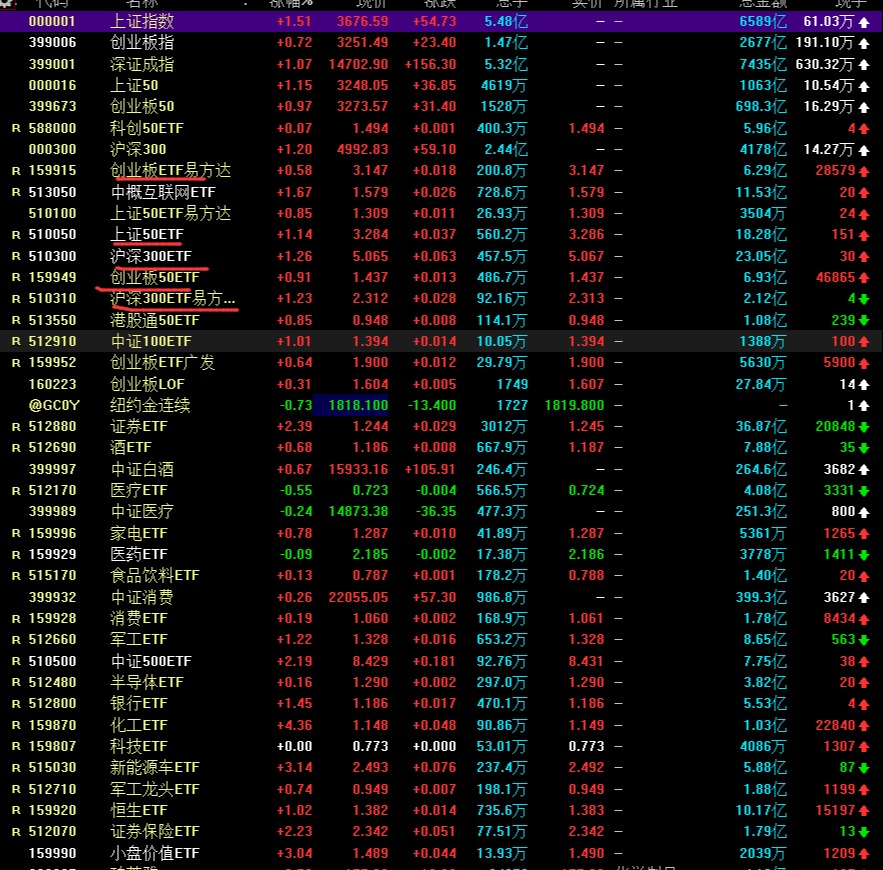Open 消费ETF with code 159928
This screenshot has width=883, height=870.
[139, 618]
